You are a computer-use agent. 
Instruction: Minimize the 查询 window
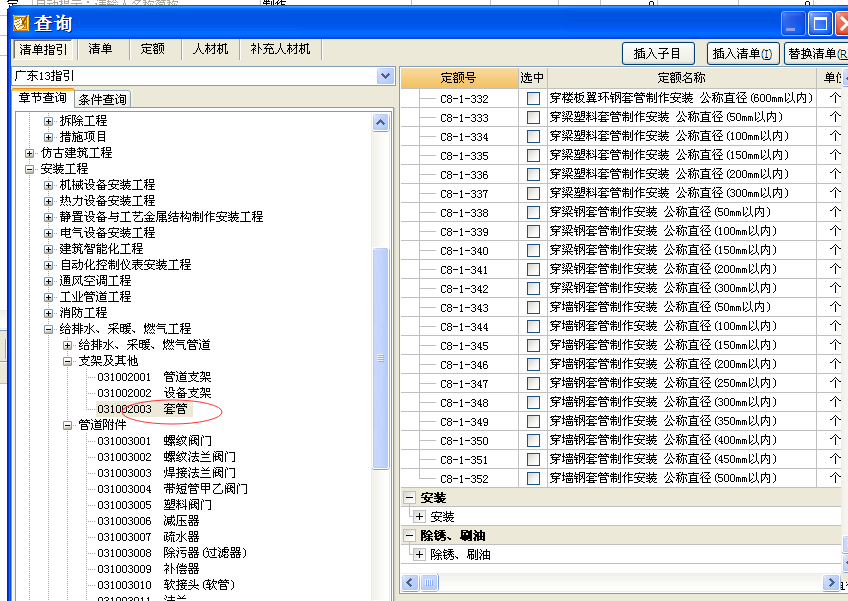tap(793, 24)
